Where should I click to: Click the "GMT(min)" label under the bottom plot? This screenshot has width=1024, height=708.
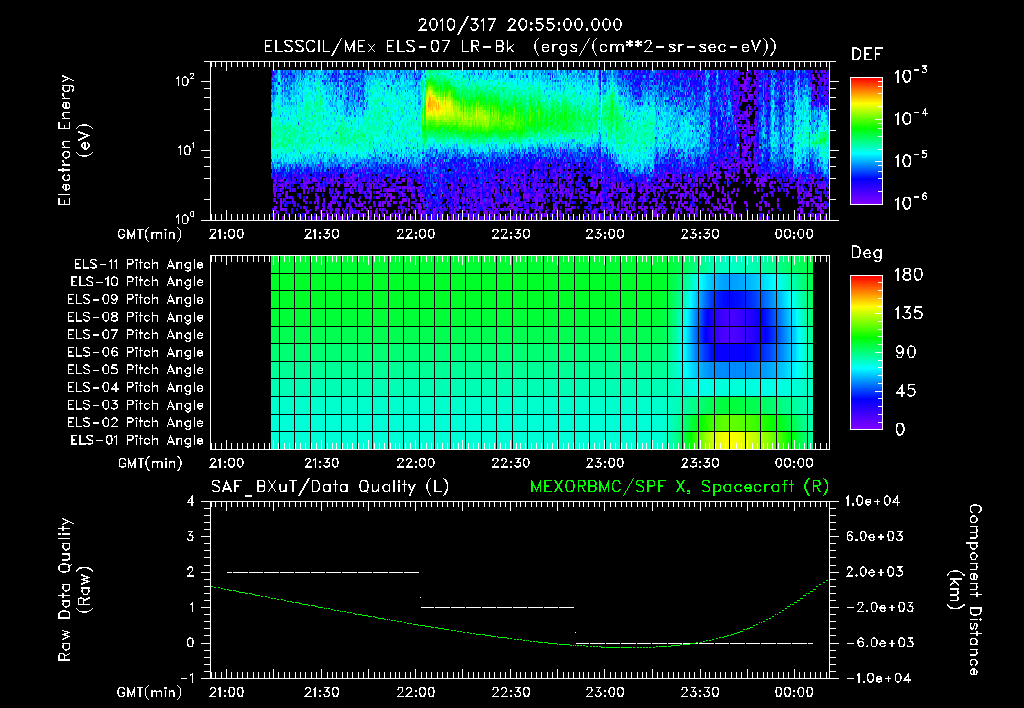pyautogui.click(x=150, y=692)
